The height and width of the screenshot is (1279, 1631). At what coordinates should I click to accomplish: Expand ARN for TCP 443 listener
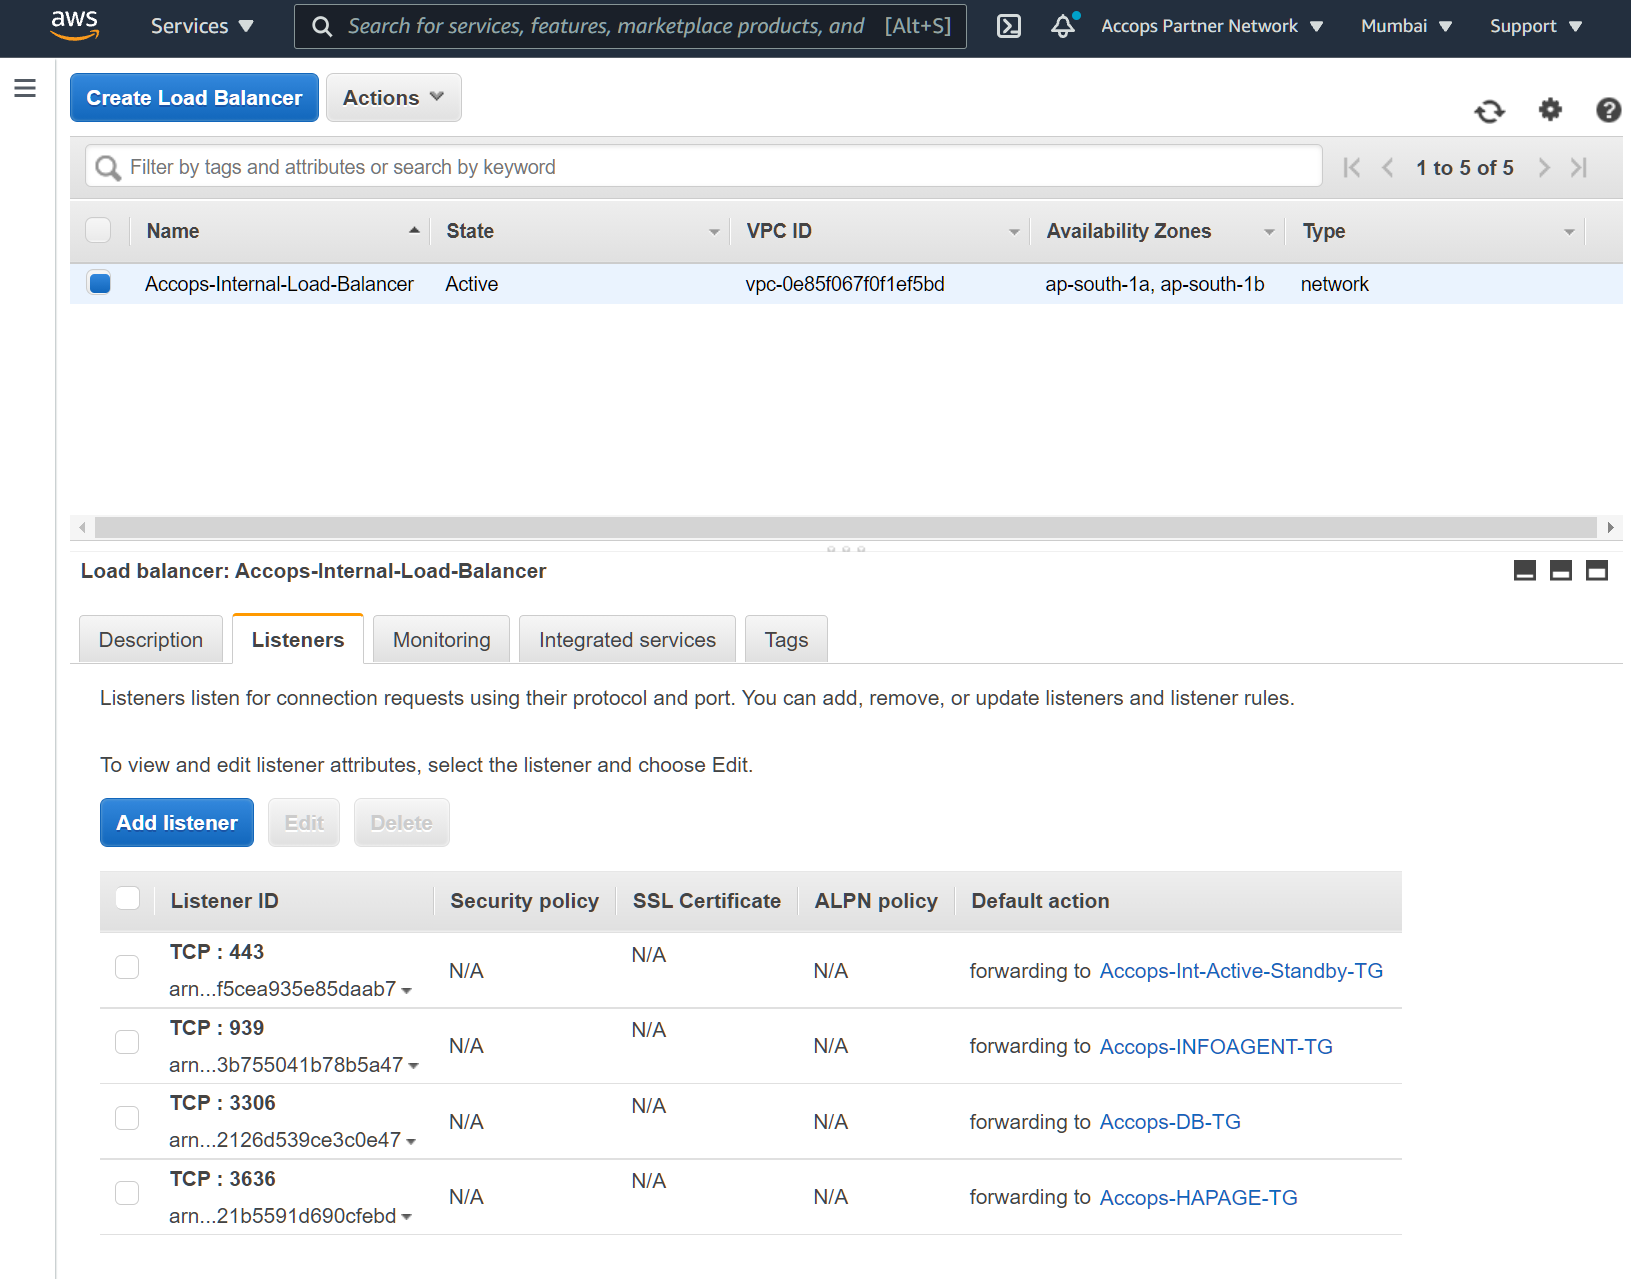pos(407,991)
